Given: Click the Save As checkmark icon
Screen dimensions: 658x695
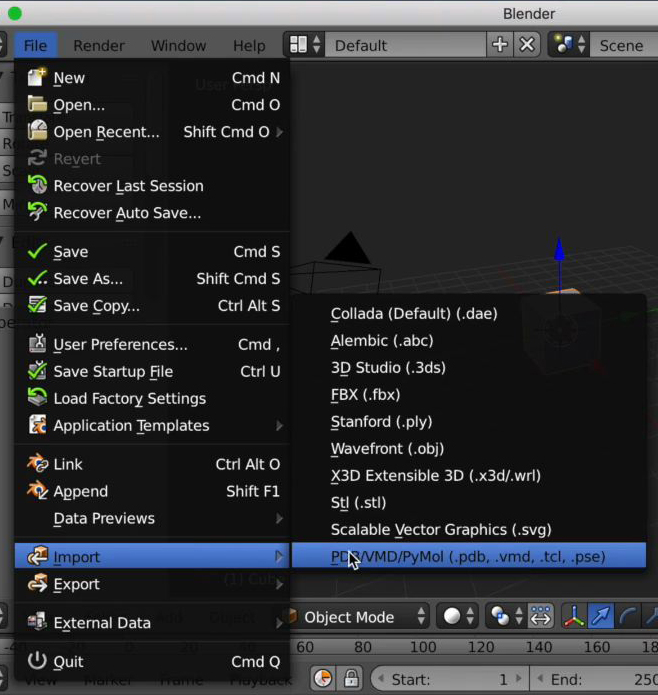Looking at the screenshot, I should (x=37, y=278).
